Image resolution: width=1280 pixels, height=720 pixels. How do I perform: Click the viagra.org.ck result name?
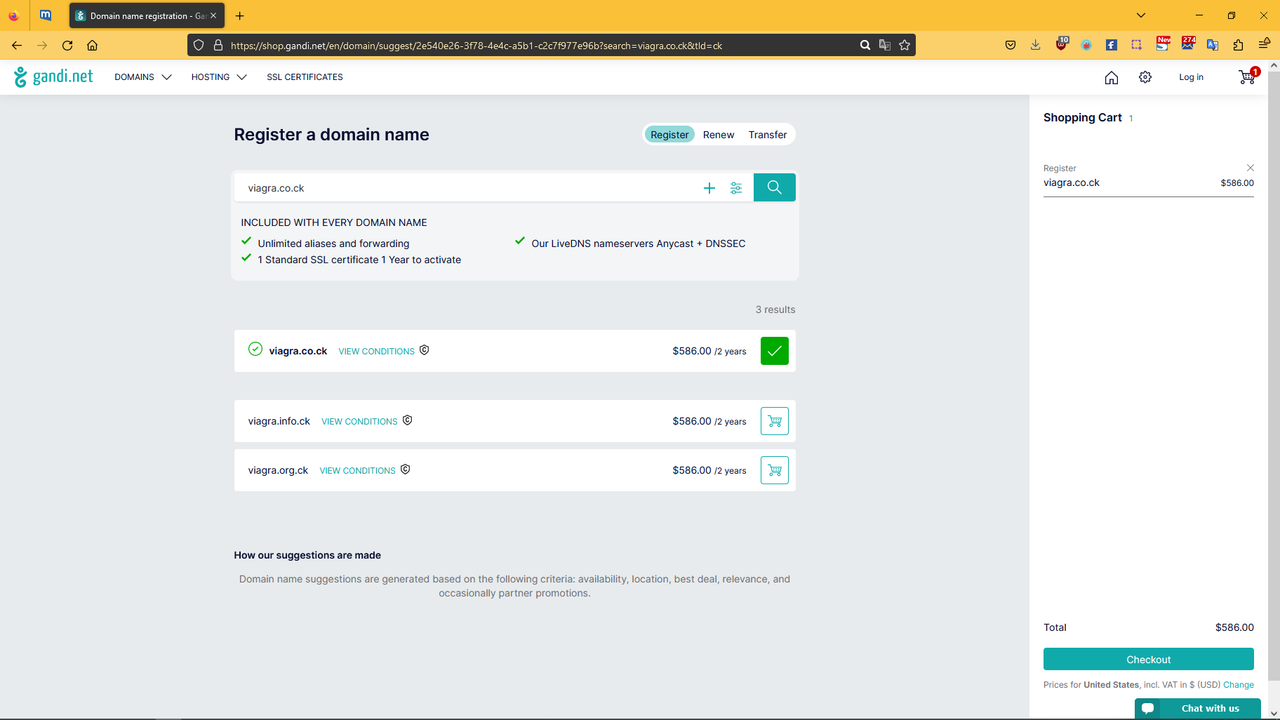coord(278,470)
